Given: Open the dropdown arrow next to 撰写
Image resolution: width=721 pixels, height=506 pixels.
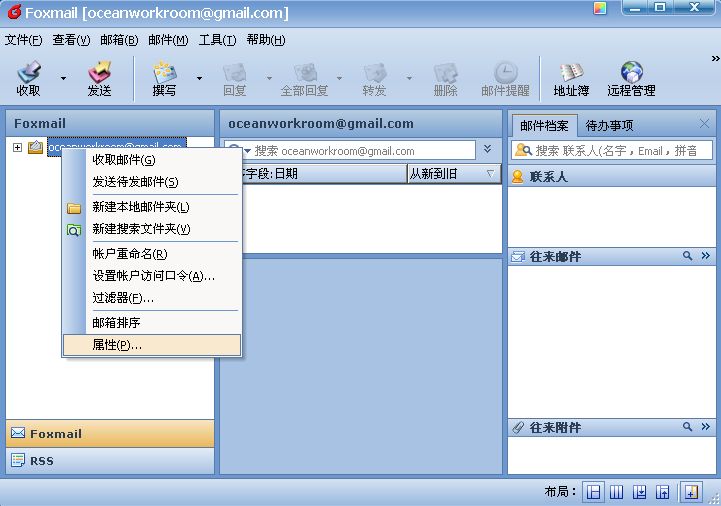Looking at the screenshot, I should [199, 79].
